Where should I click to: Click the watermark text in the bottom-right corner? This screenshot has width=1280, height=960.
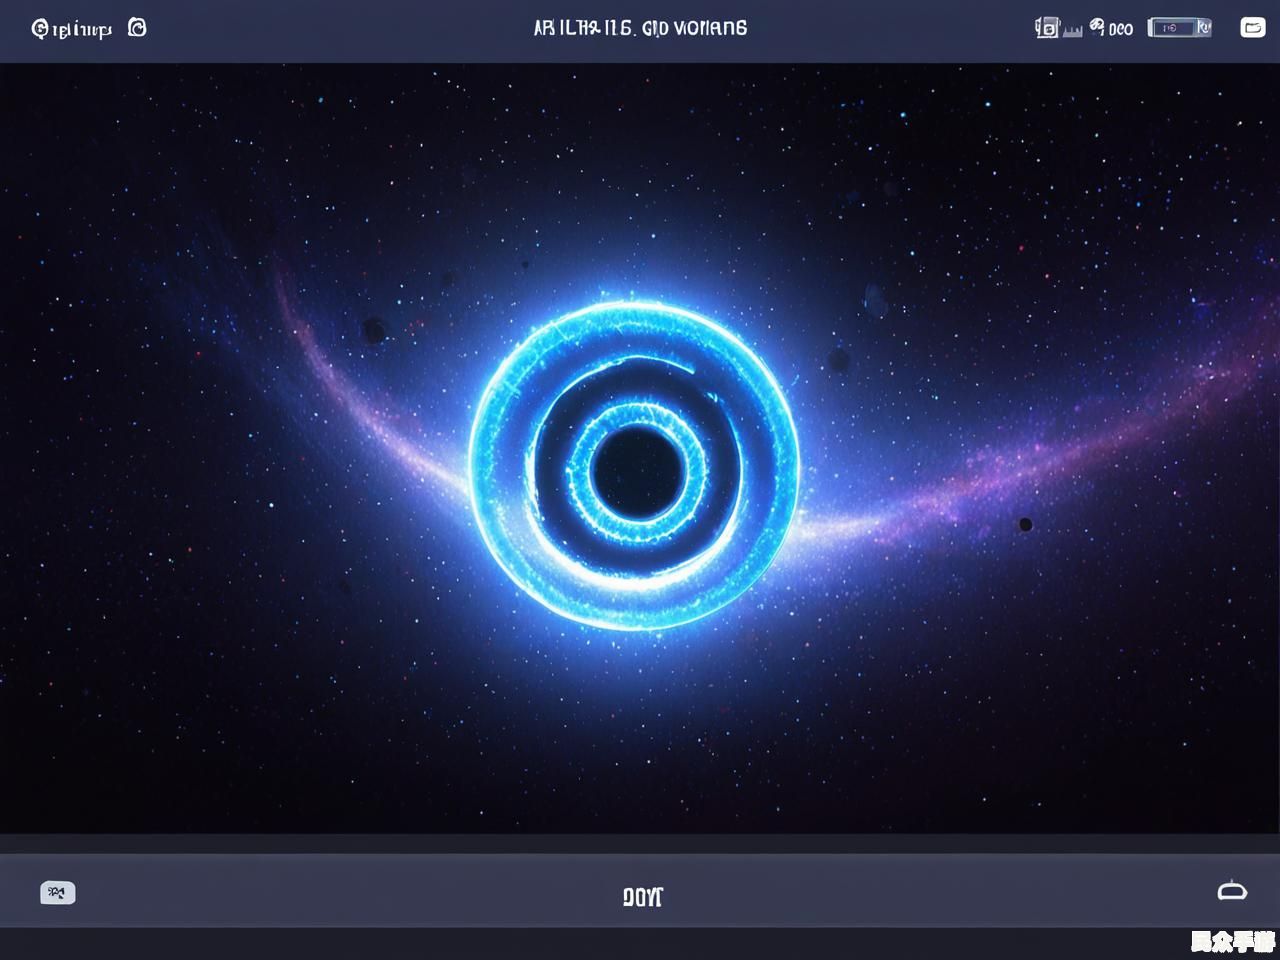(1232, 942)
